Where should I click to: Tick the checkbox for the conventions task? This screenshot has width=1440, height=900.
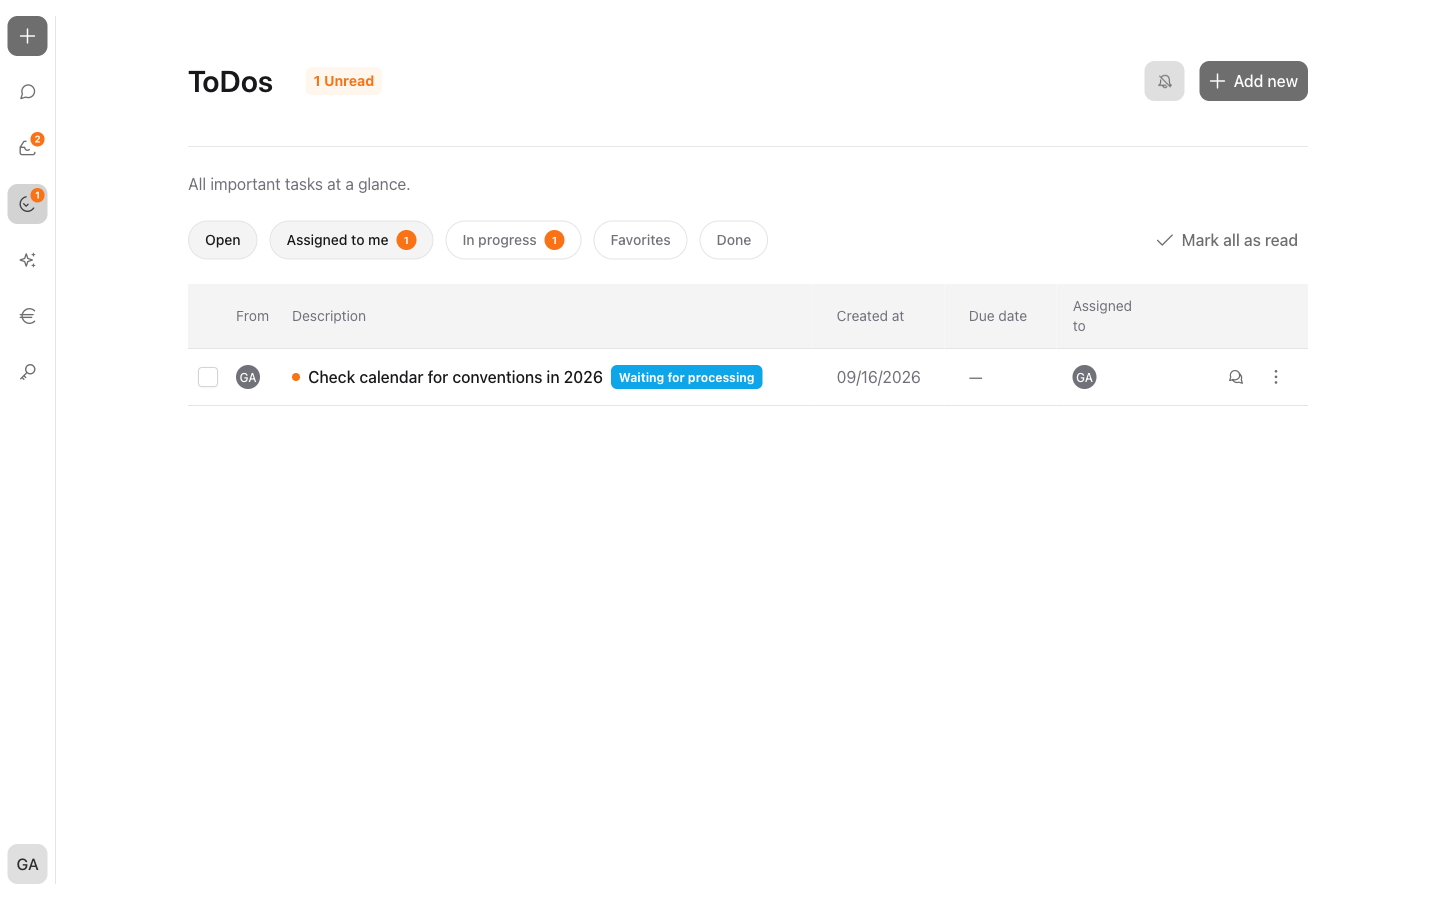pos(208,377)
